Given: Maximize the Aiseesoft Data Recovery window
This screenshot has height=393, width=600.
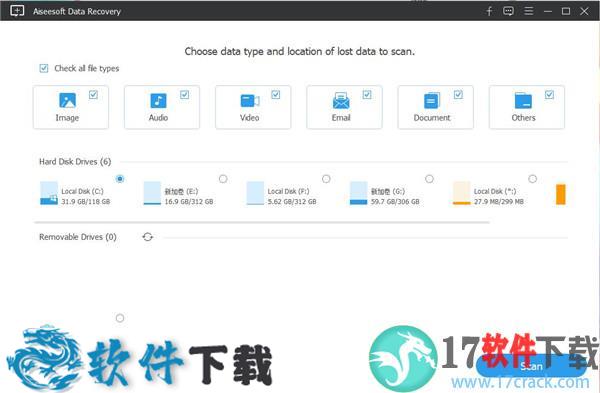Looking at the screenshot, I should point(566,11).
